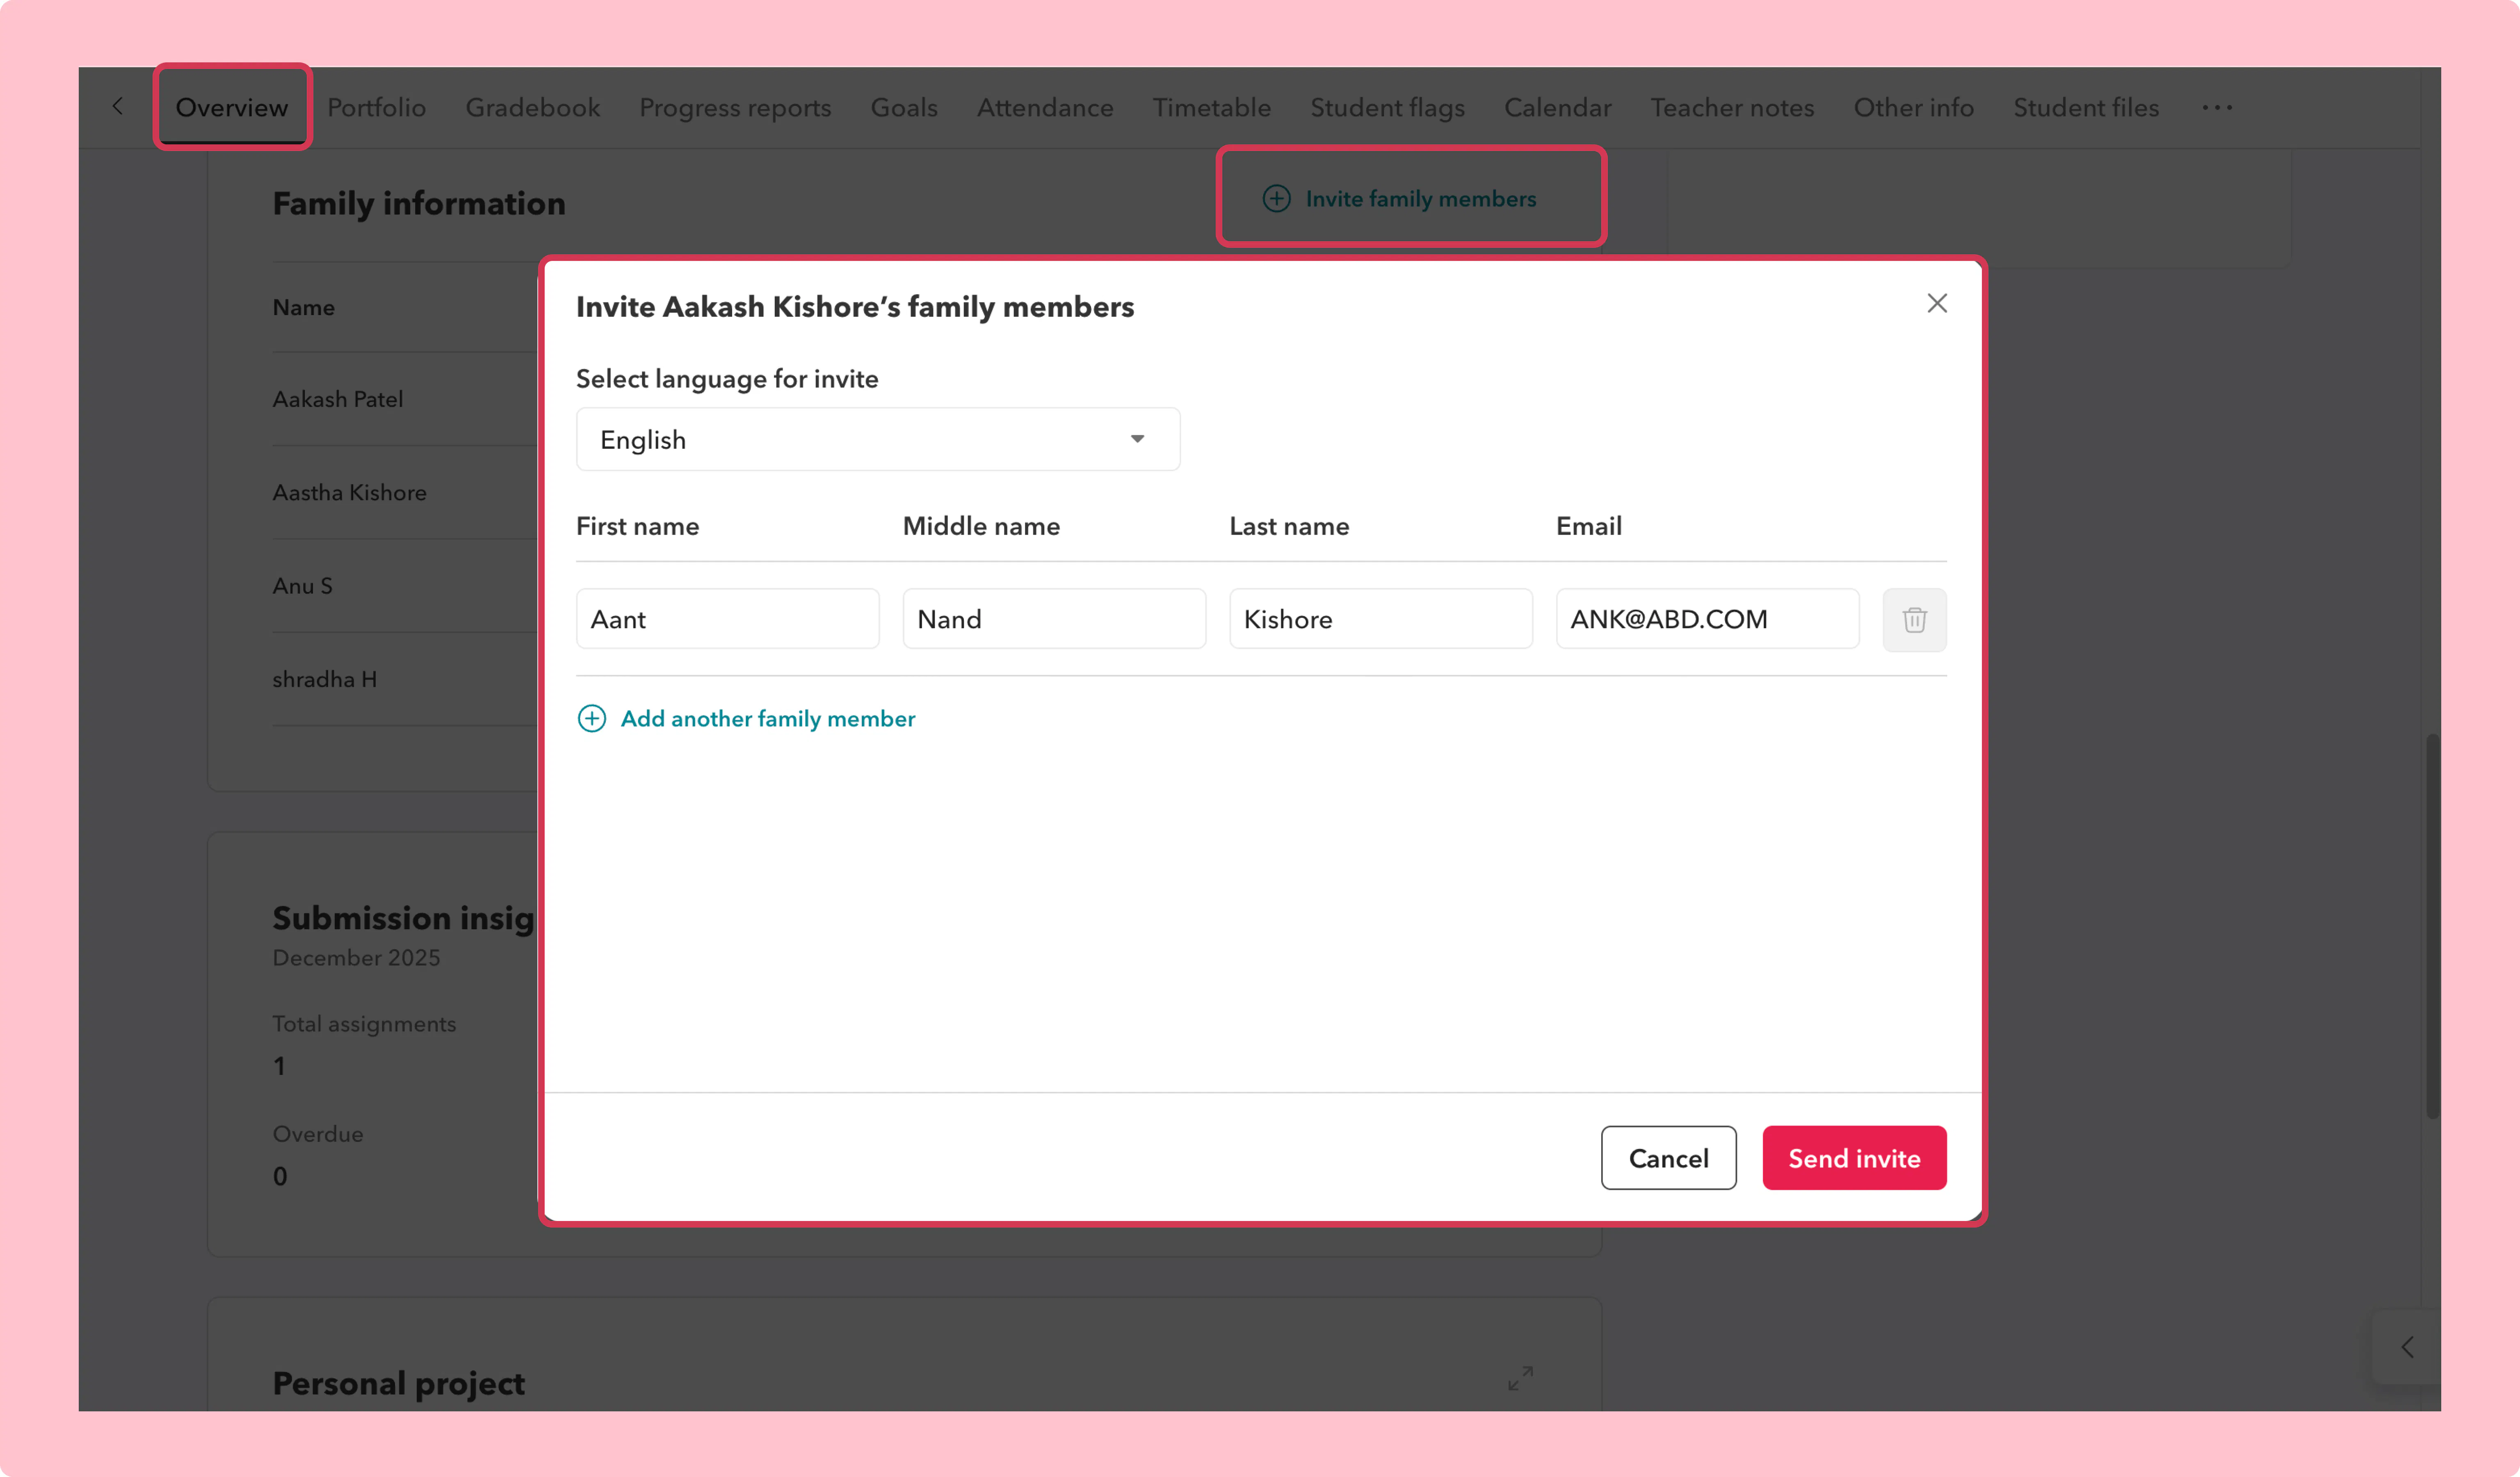Screen dimensions: 2520x1477
Task: Click the Family information heading
Action: (419, 203)
